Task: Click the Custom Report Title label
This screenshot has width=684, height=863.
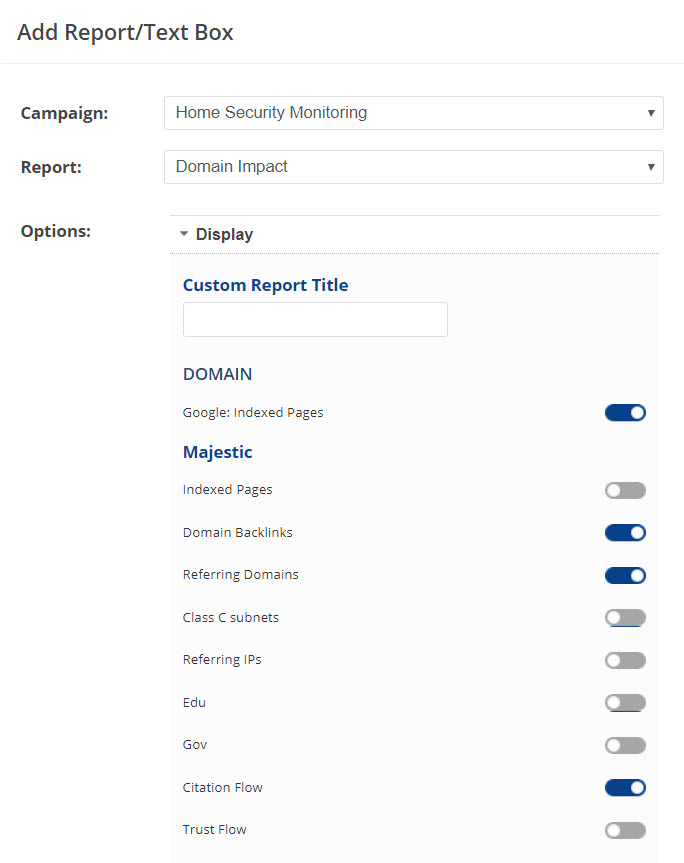Action: [x=265, y=285]
